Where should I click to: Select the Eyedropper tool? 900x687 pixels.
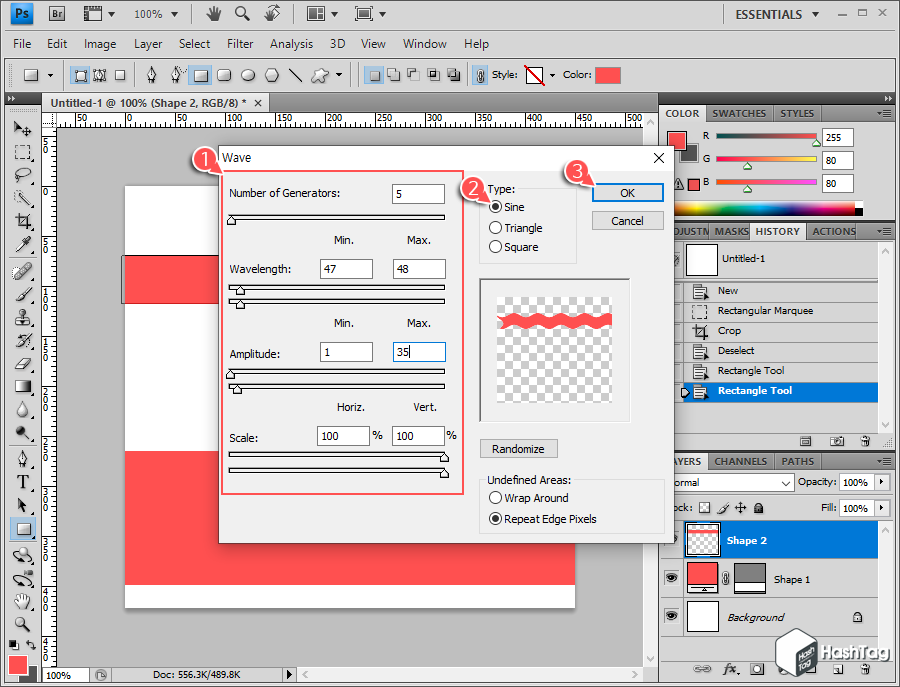point(22,244)
